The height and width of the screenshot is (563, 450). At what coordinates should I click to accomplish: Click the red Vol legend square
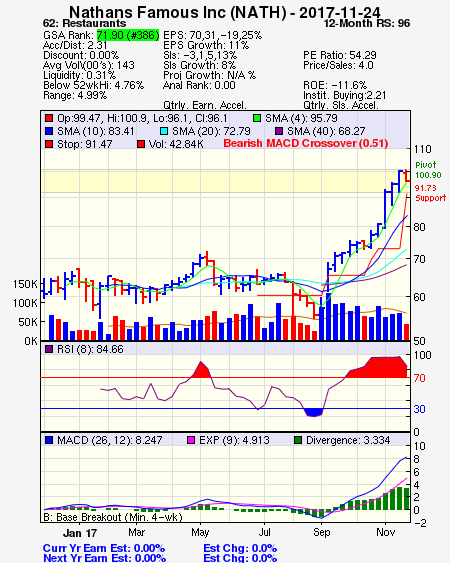click(x=141, y=144)
